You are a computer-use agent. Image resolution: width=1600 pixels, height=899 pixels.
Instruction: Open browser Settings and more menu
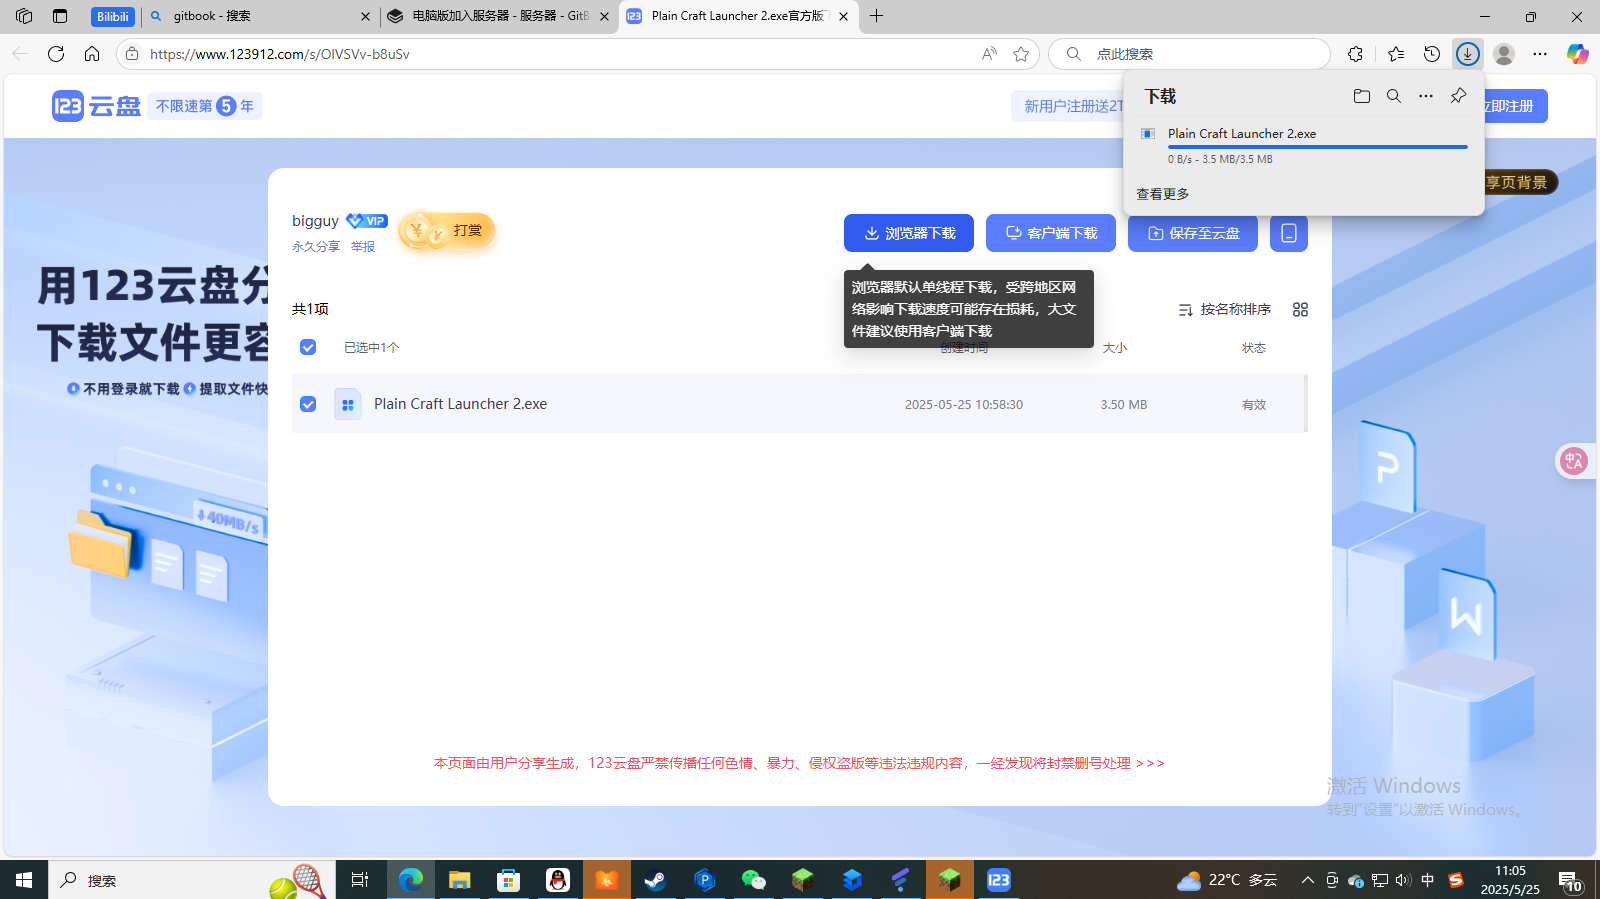coord(1540,54)
